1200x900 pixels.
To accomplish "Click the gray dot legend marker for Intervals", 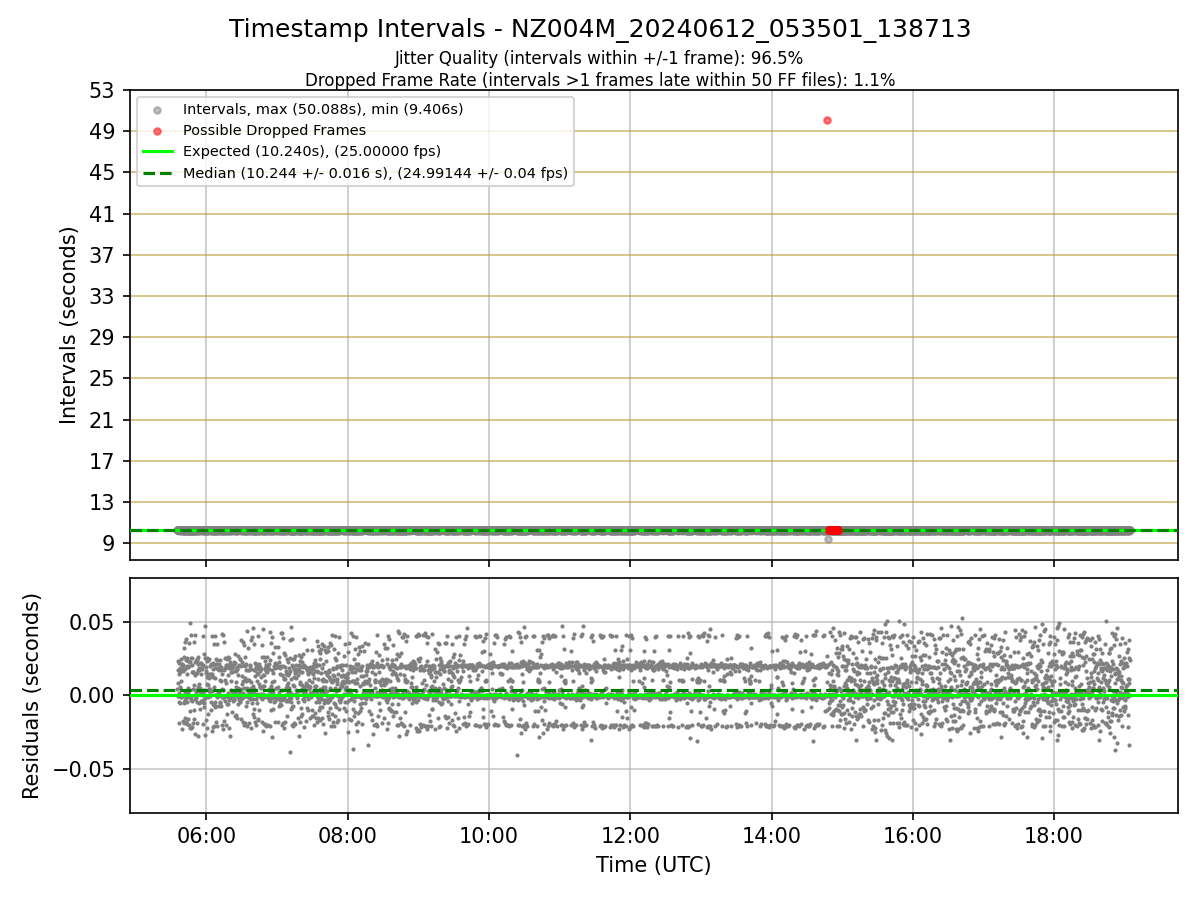I will pos(157,109).
